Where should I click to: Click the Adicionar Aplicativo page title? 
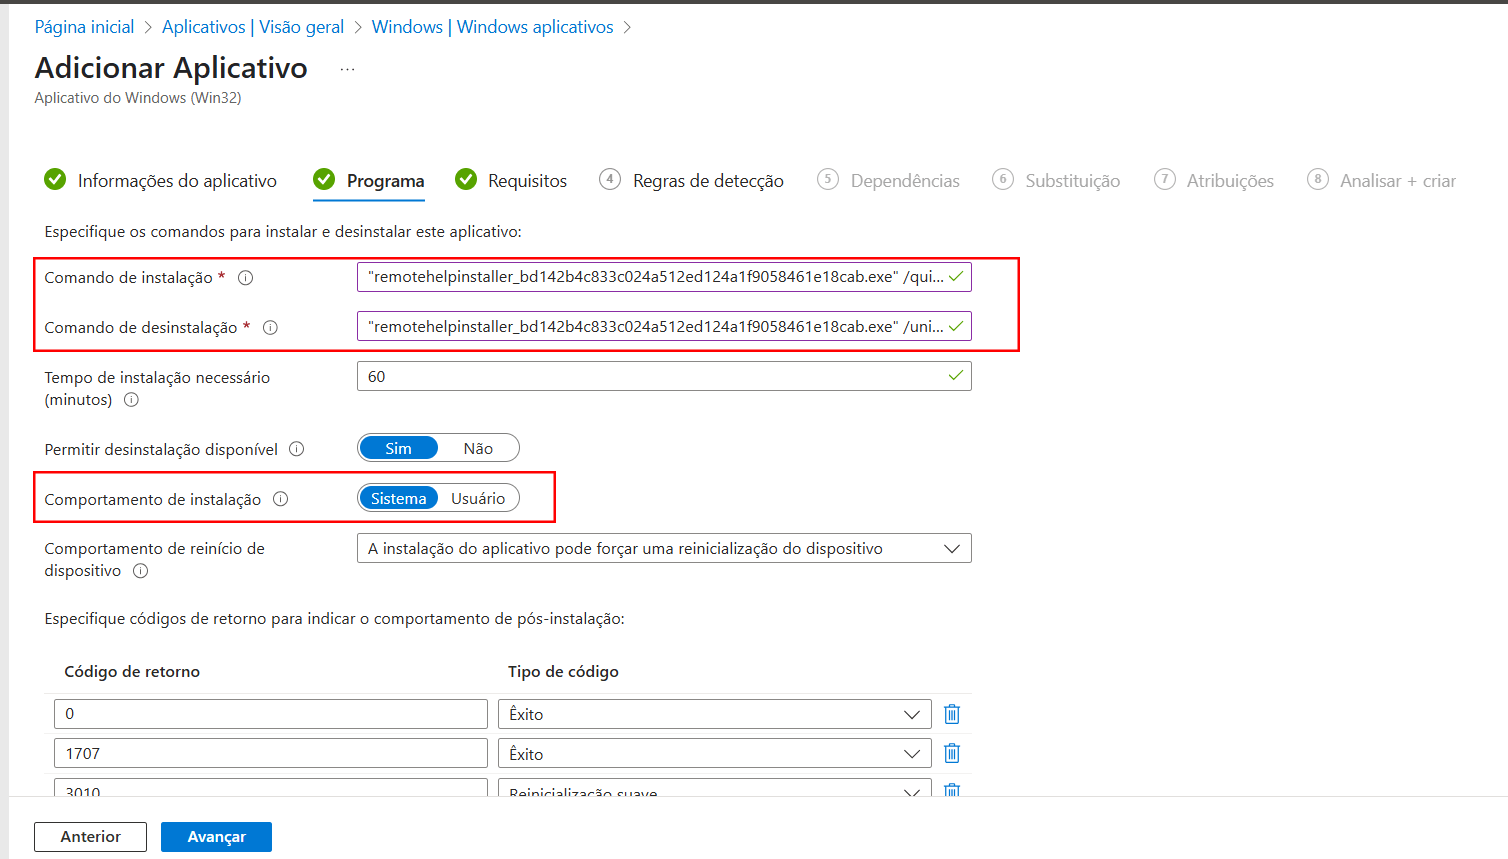click(171, 68)
